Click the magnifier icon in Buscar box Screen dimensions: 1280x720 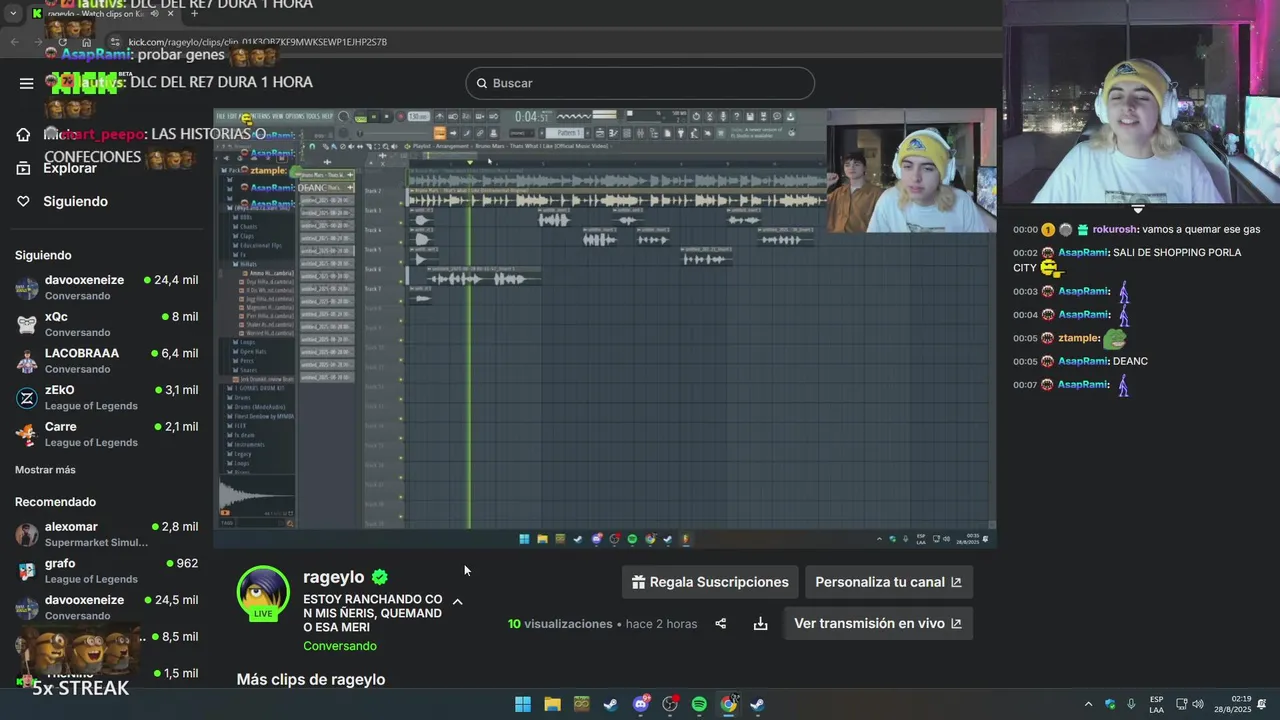(x=482, y=83)
